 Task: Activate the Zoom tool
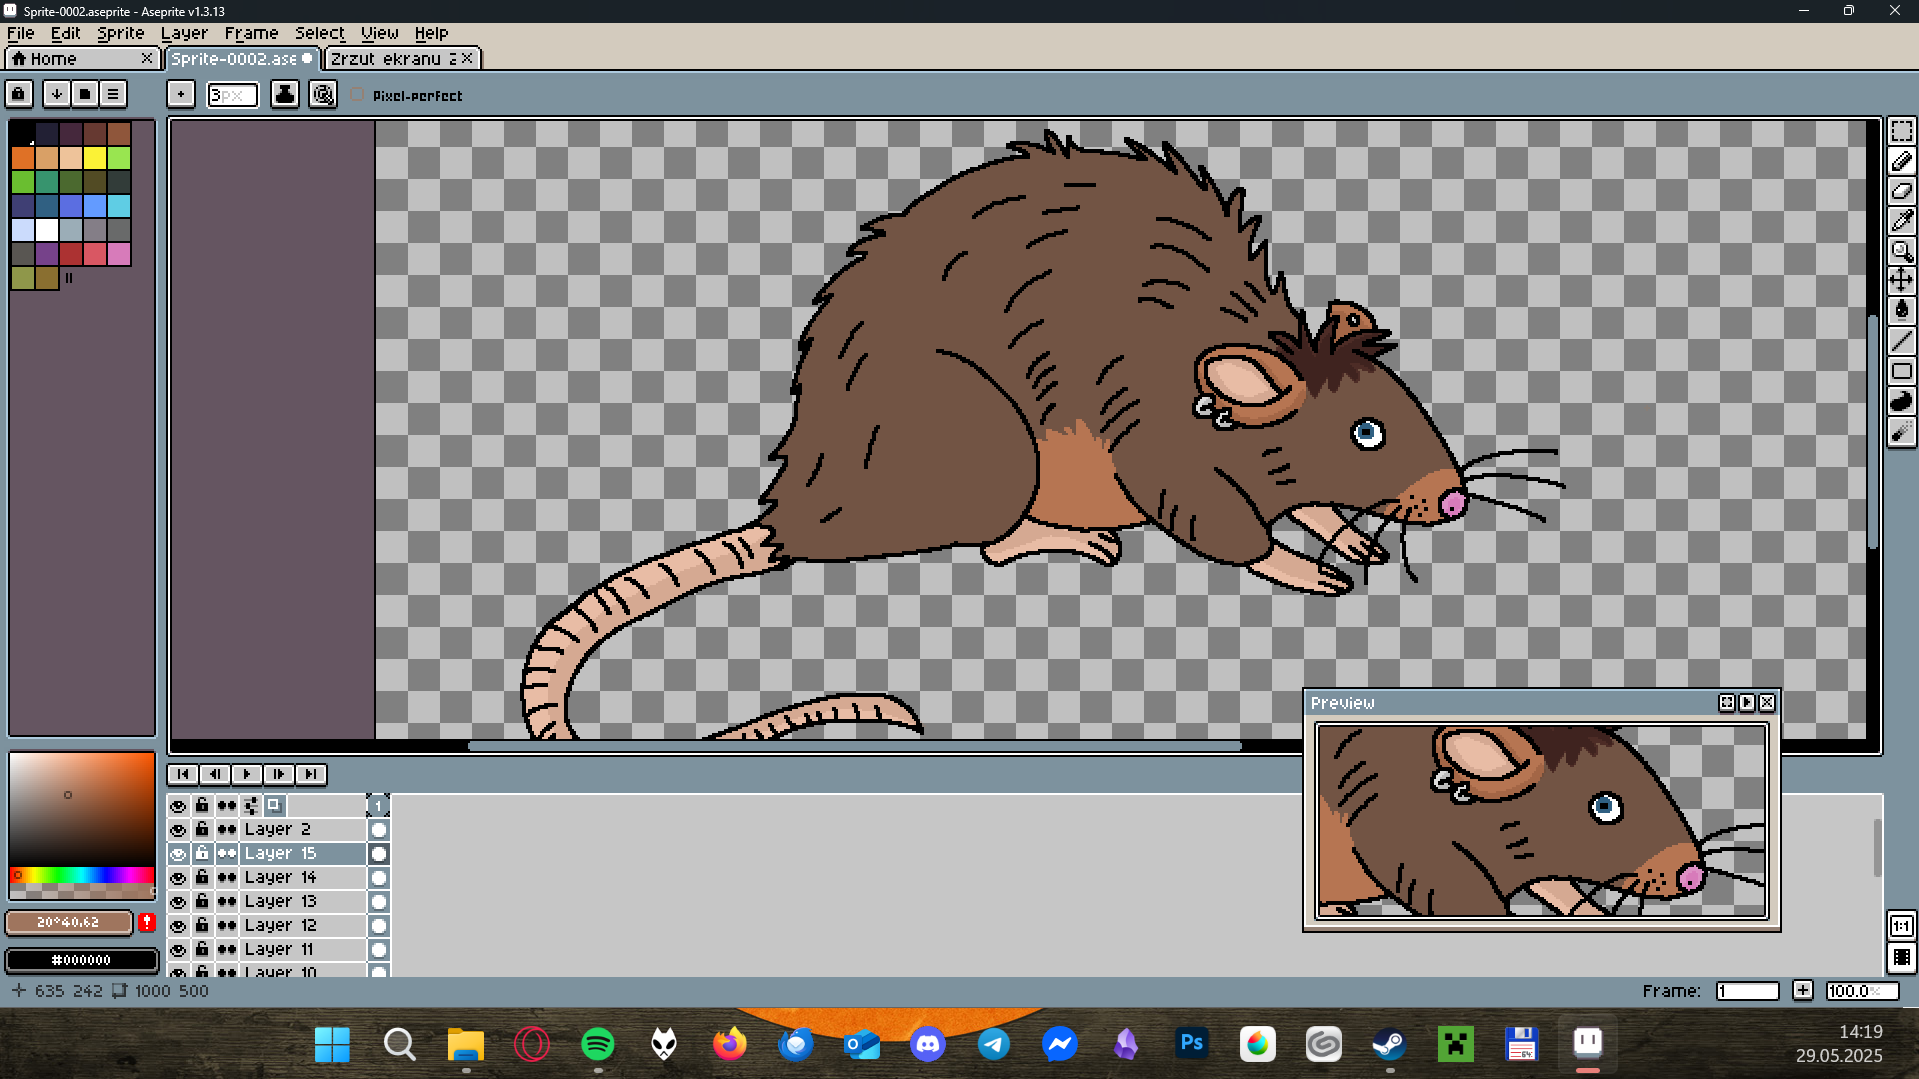coord(1901,251)
